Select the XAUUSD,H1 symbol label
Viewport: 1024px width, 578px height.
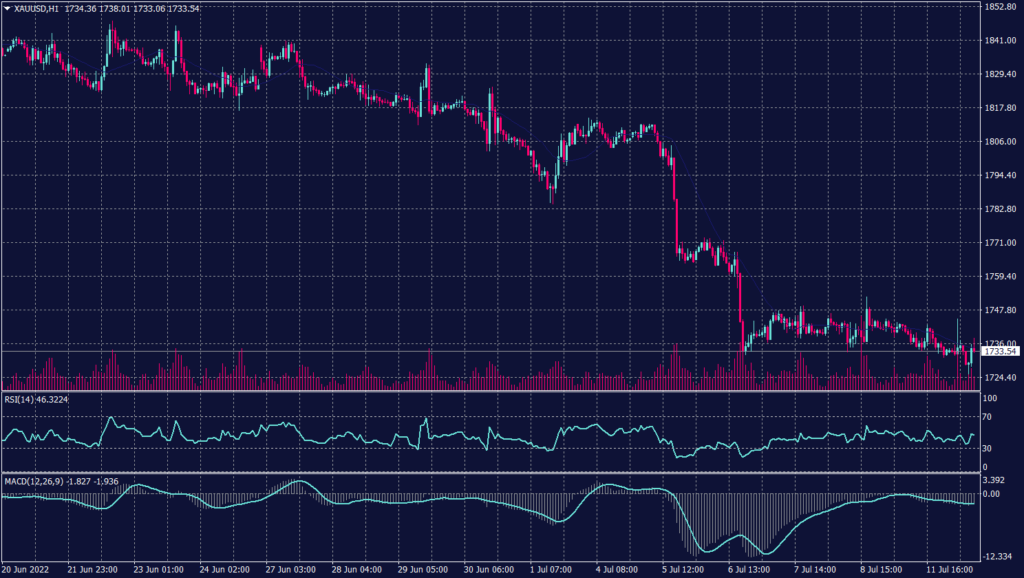point(36,8)
